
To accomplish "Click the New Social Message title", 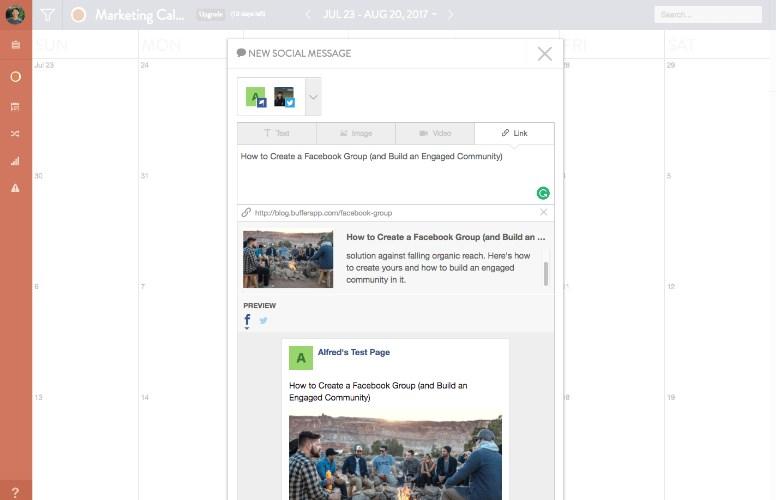I will click(x=299, y=53).
